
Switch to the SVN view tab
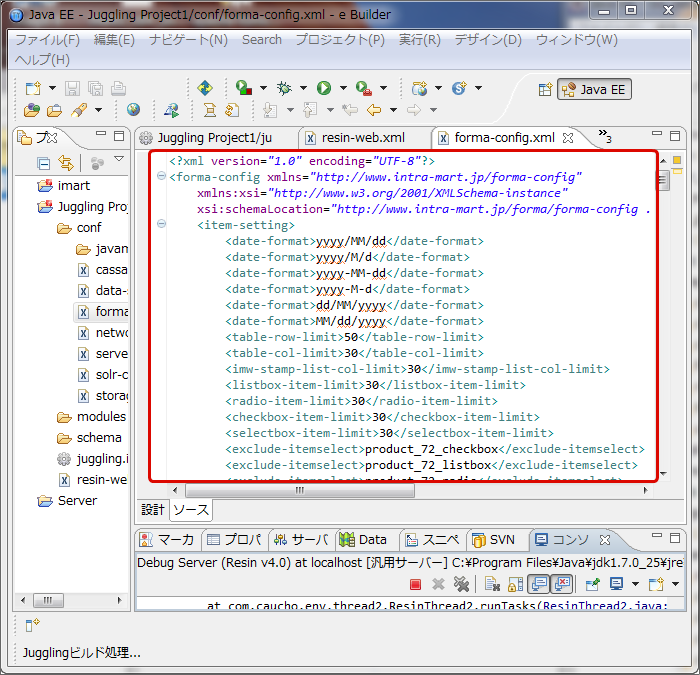coord(494,540)
